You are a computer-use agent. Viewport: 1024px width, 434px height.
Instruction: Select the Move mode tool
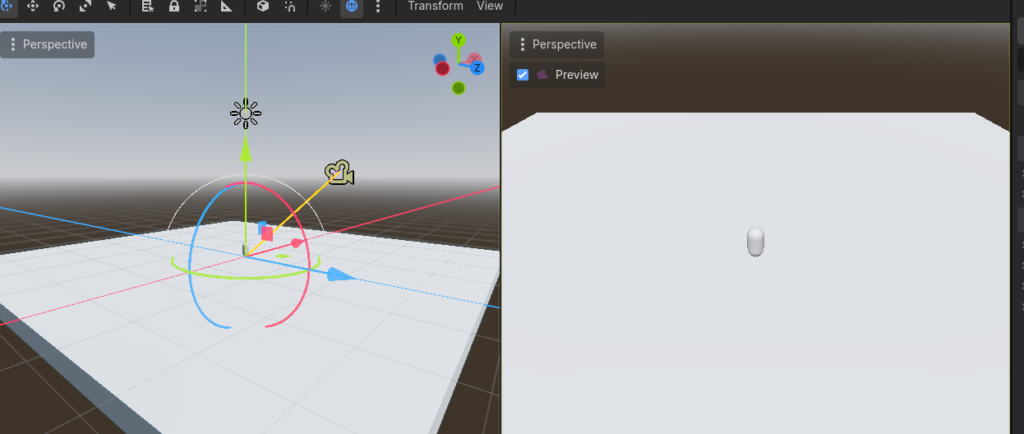[x=32, y=6]
